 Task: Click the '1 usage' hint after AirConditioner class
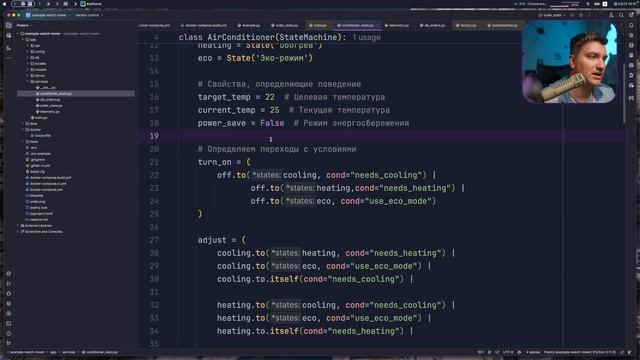367,37
